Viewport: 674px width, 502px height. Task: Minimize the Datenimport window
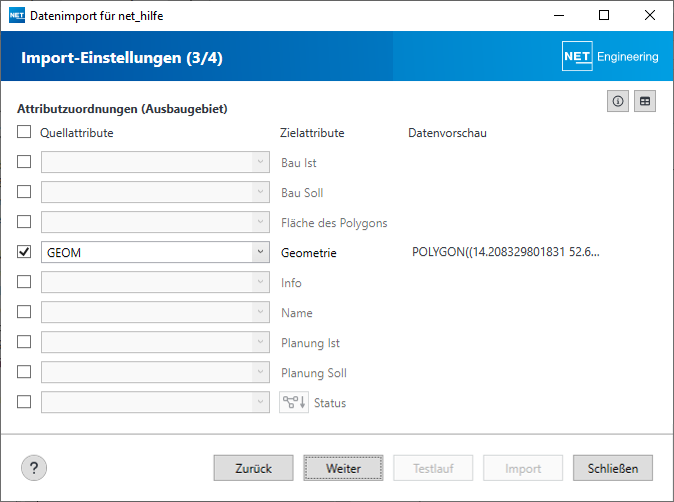pyautogui.click(x=559, y=15)
